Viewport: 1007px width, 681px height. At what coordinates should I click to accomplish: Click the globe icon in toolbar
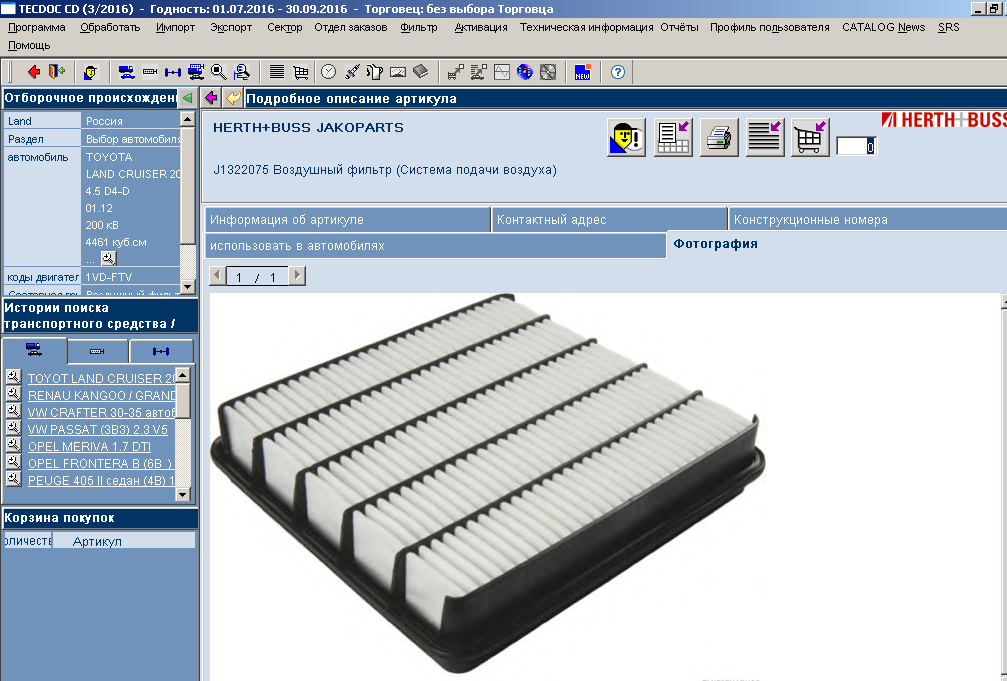point(525,72)
